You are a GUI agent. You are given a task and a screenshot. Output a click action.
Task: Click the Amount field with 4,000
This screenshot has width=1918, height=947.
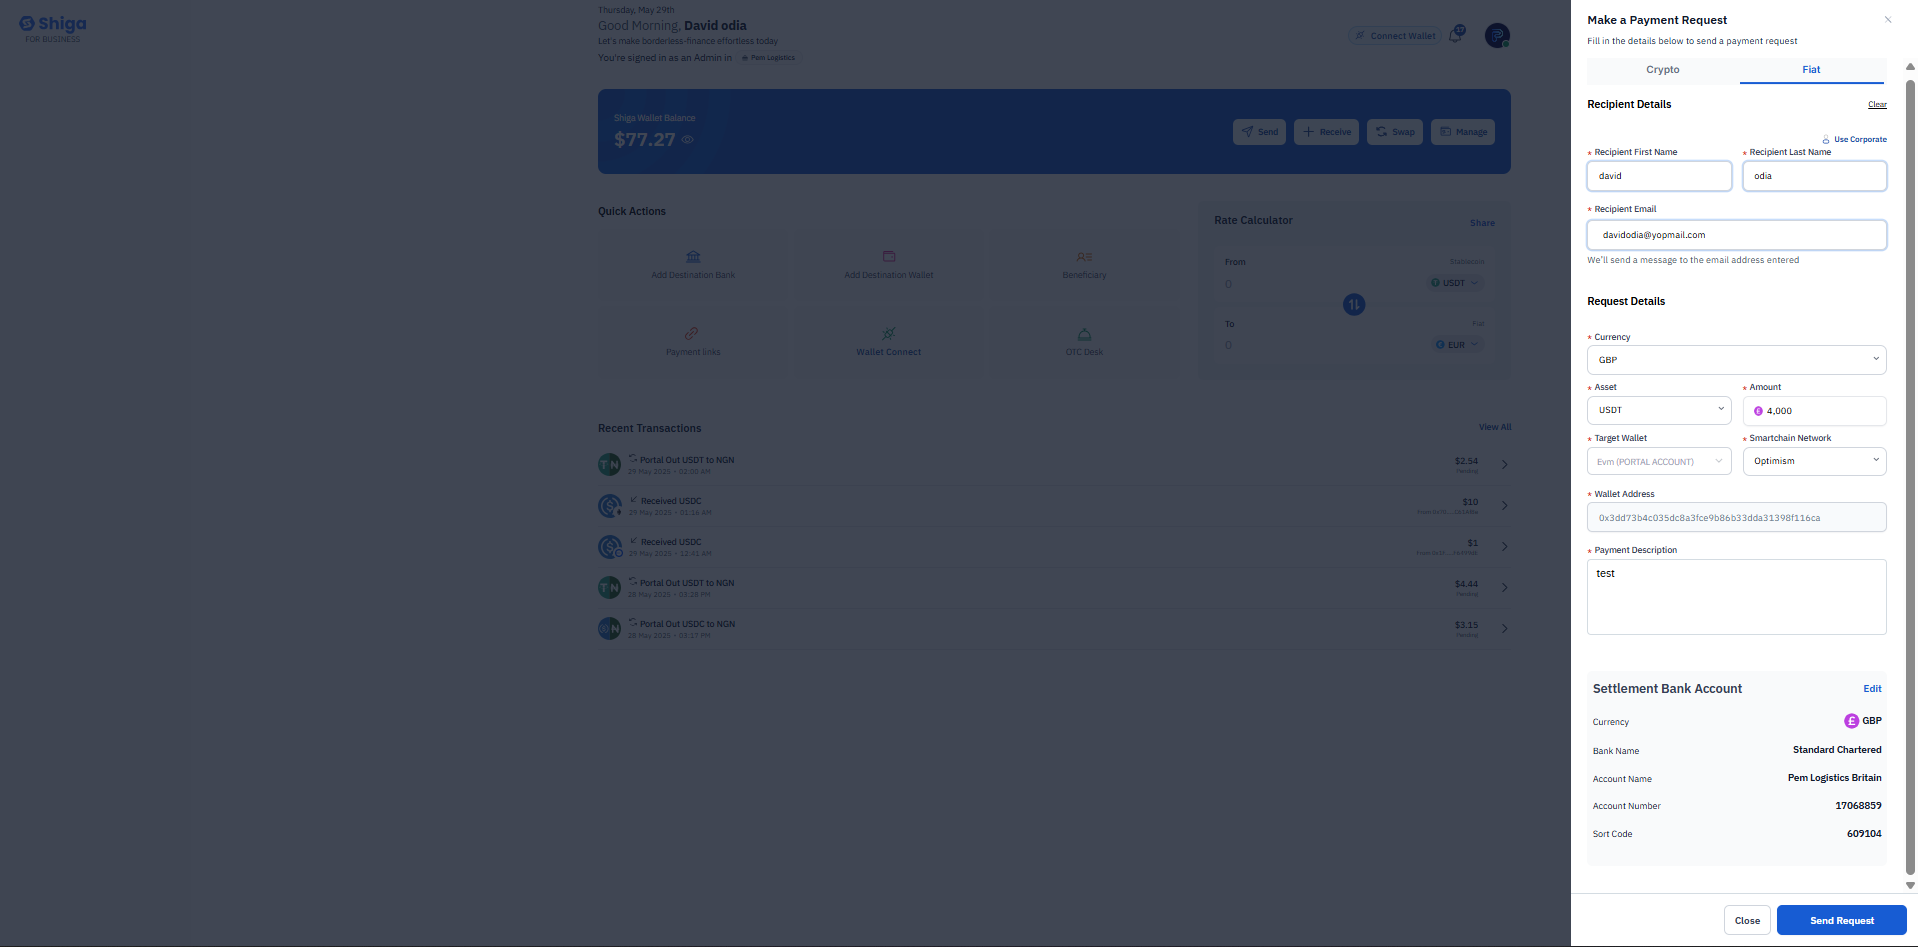1814,411
